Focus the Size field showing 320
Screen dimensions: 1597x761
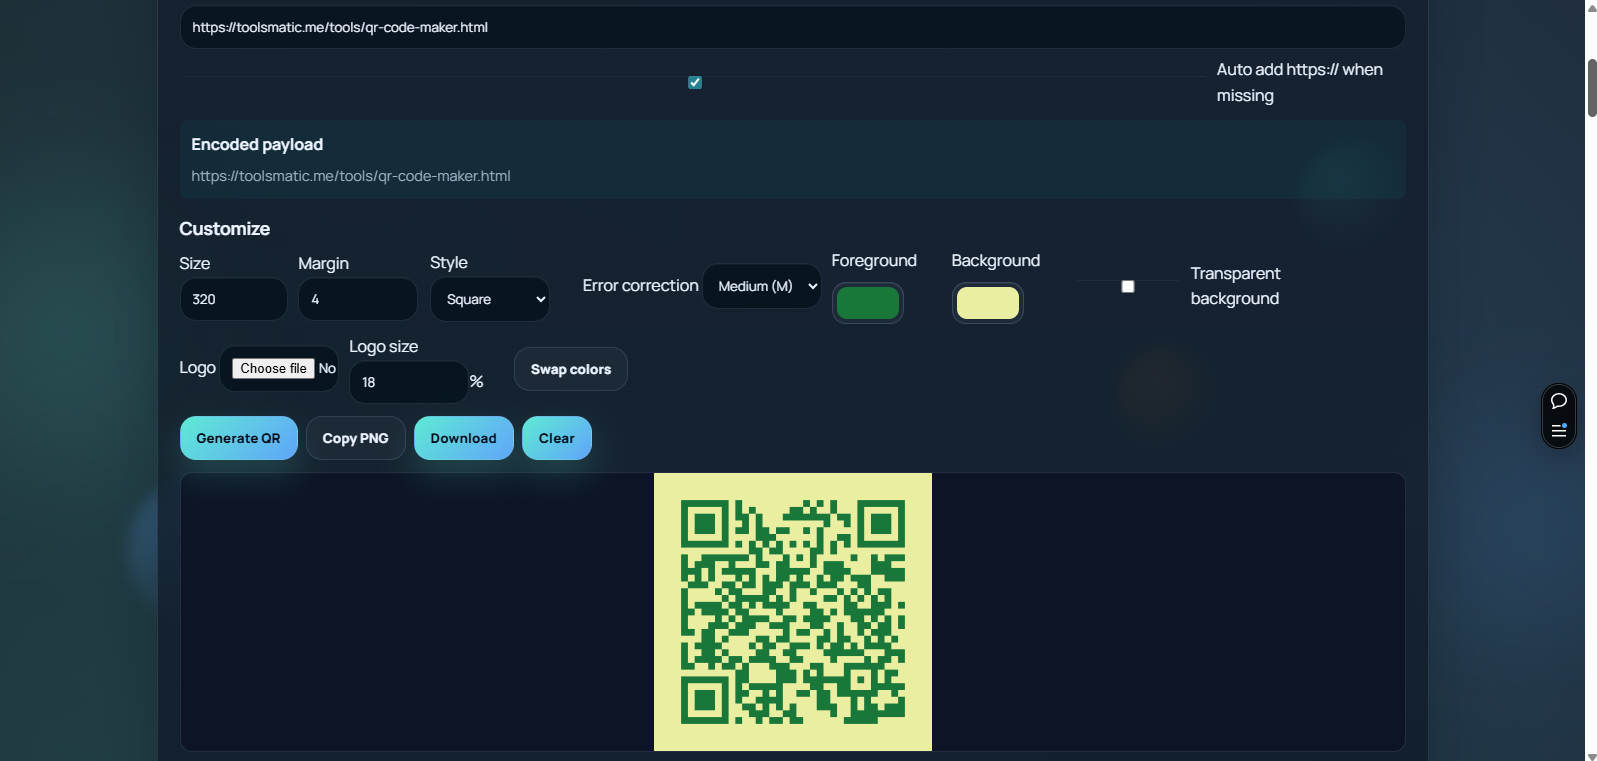(234, 299)
